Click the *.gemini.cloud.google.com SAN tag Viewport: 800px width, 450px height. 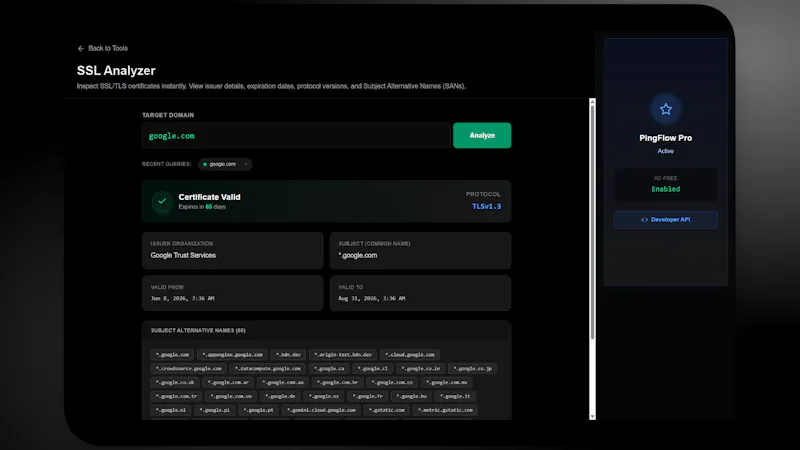(321, 410)
